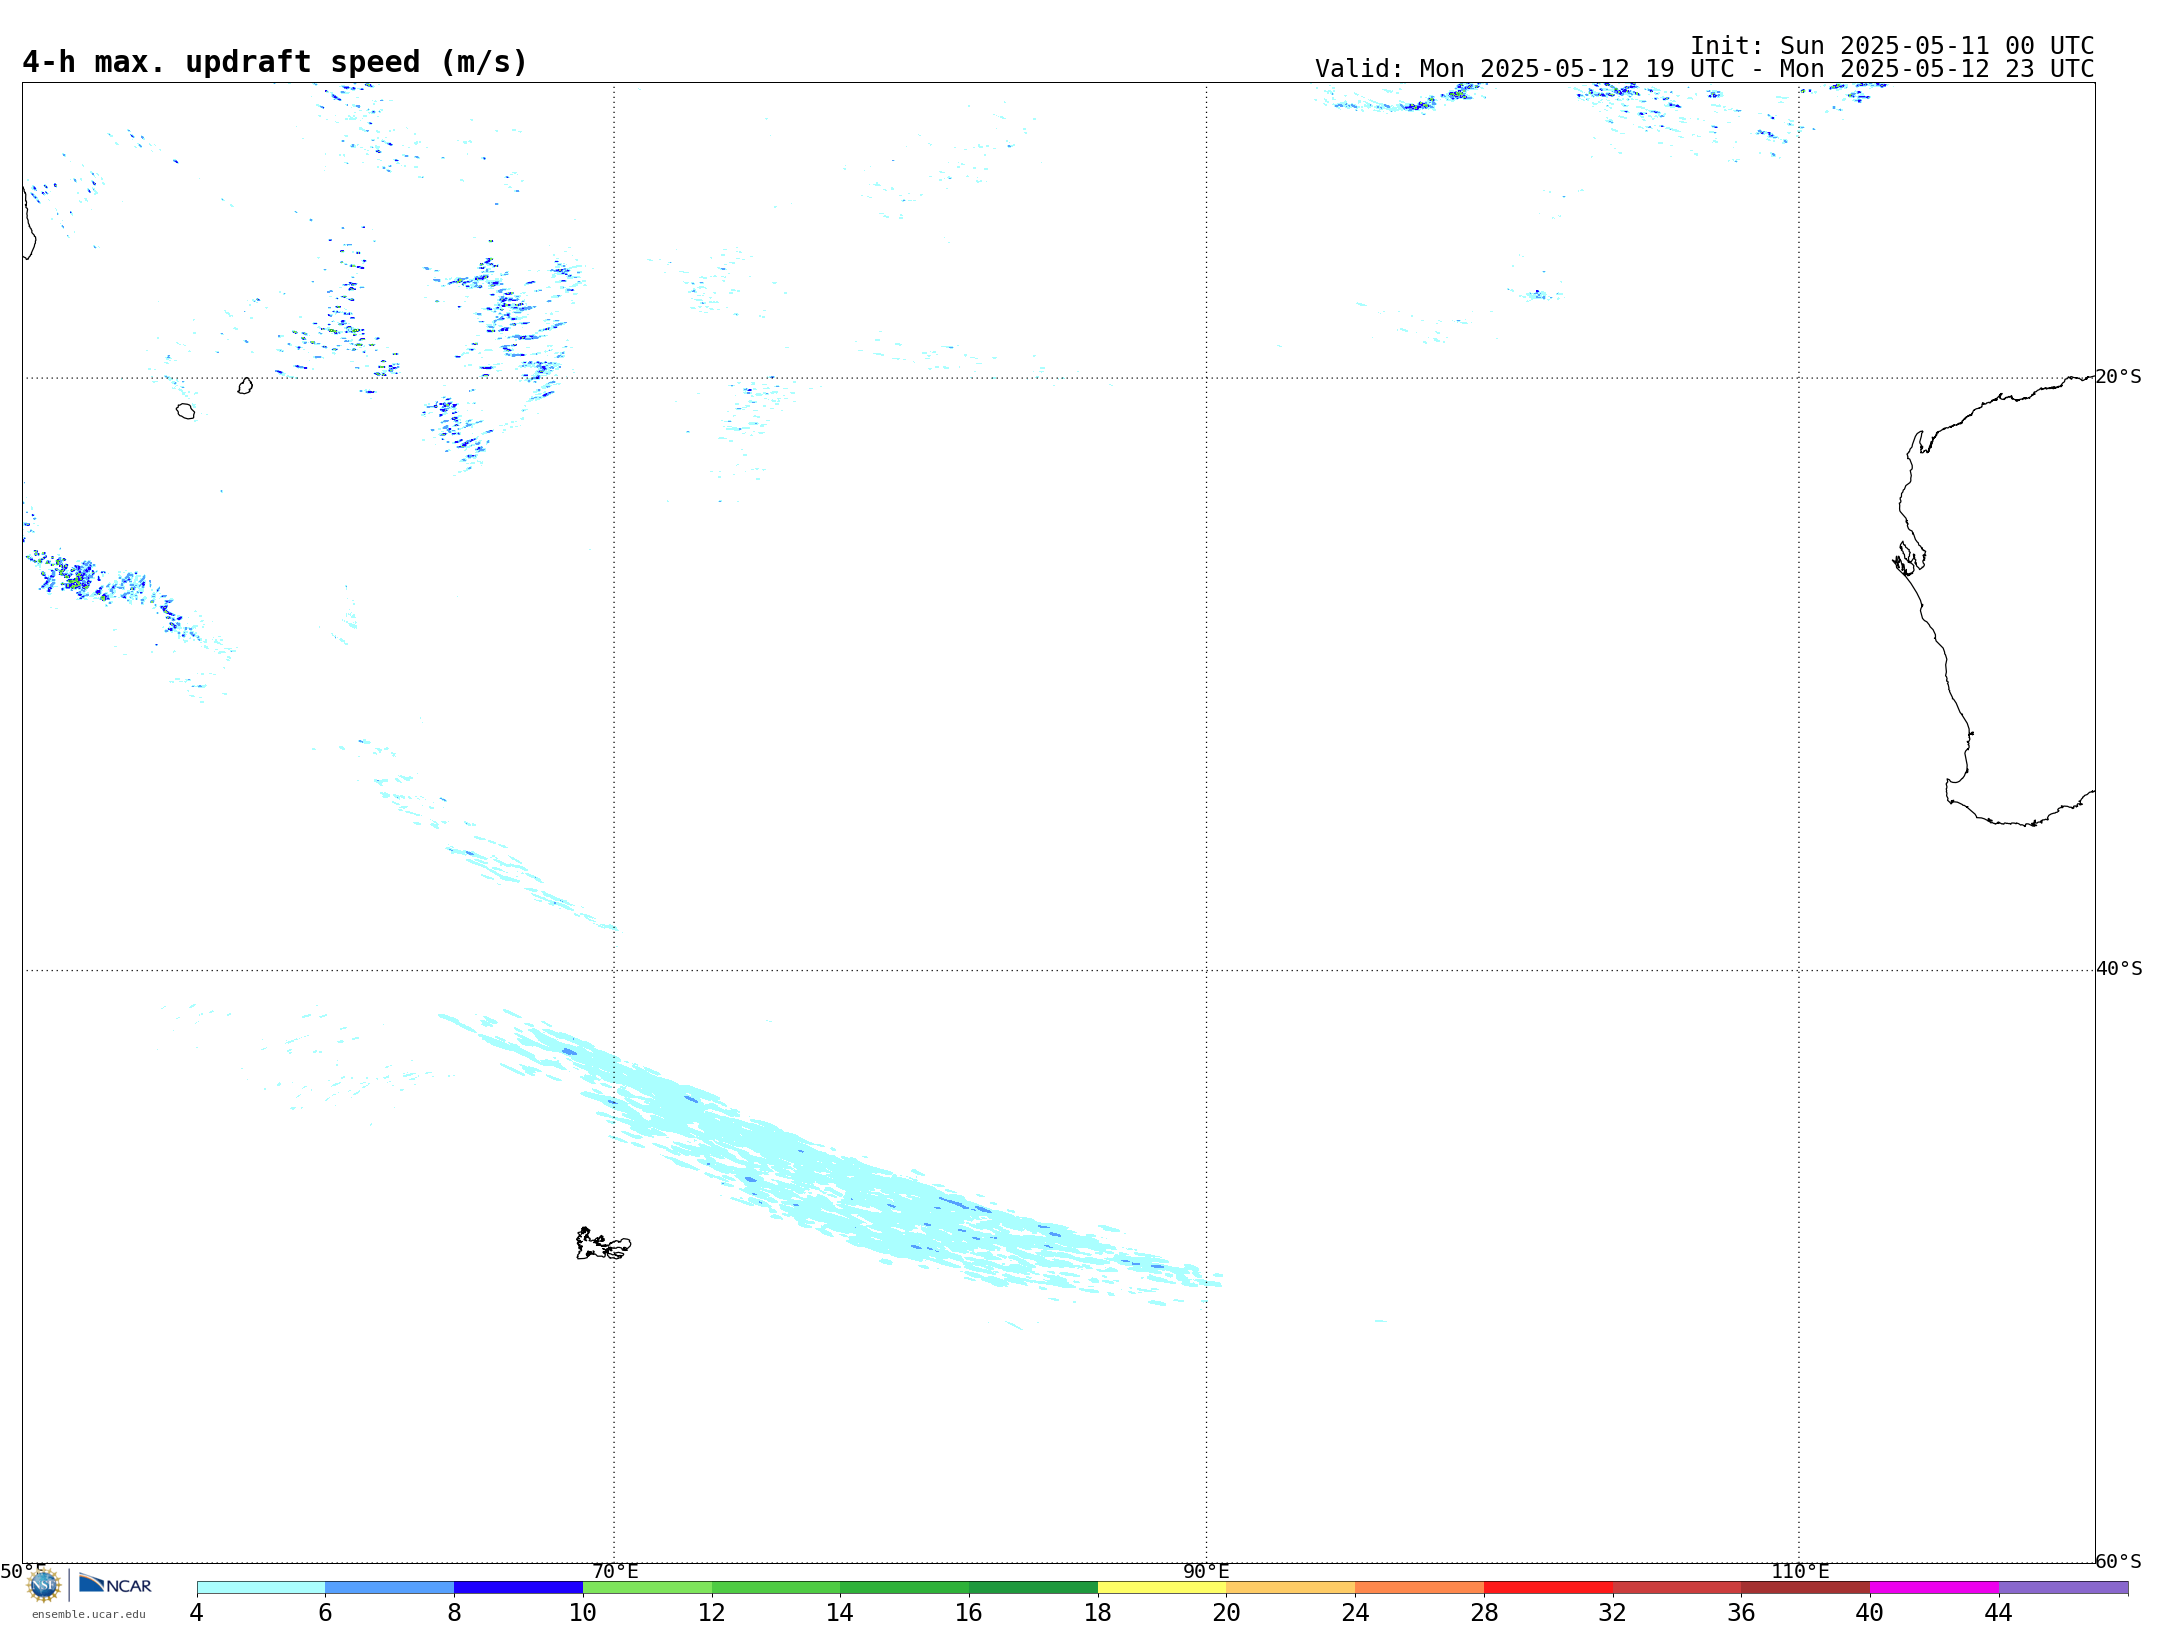Select the green 12–14 color swatch
Image resolution: width=2160 pixels, height=1626 pixels.
coord(776,1587)
